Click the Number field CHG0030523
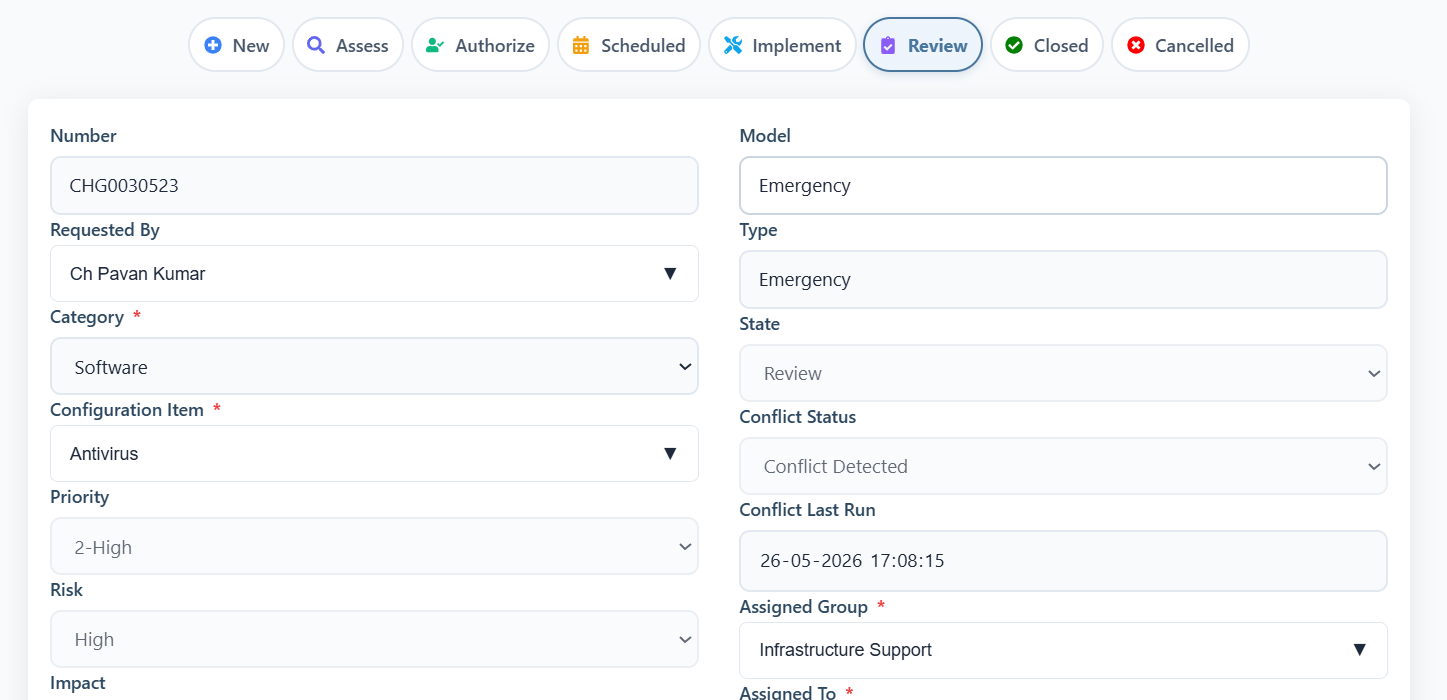This screenshot has width=1447, height=700. point(374,185)
